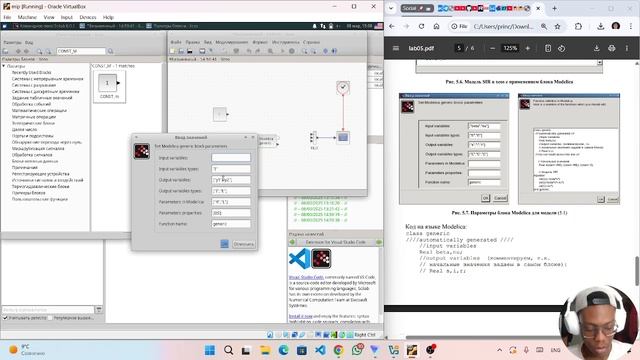640x360 pixels.
Task: Open Chrome home page icon
Action: [436, 26]
